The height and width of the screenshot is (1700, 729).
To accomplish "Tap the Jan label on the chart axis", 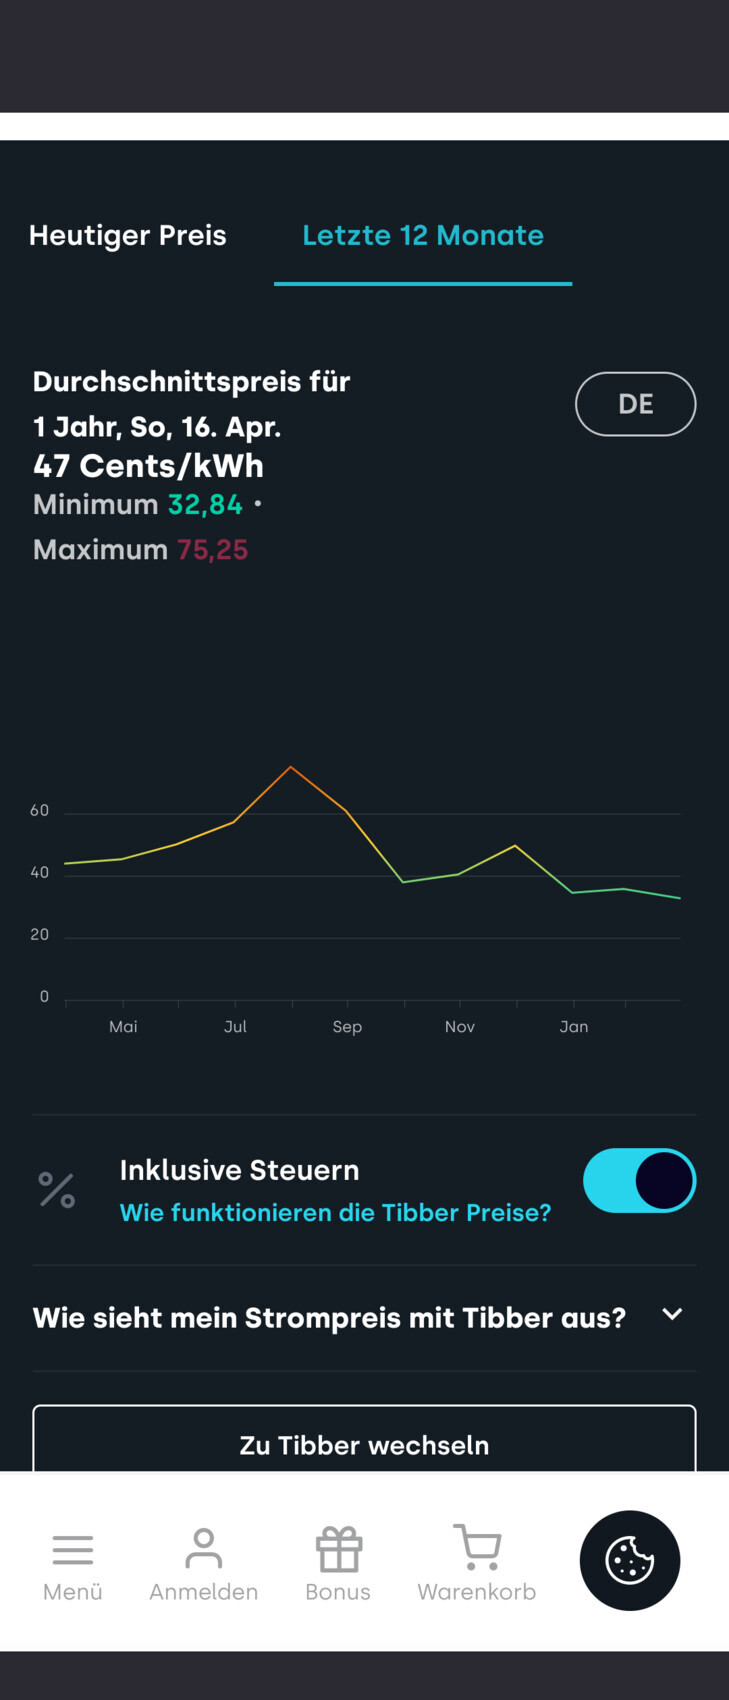I will 574,1027.
